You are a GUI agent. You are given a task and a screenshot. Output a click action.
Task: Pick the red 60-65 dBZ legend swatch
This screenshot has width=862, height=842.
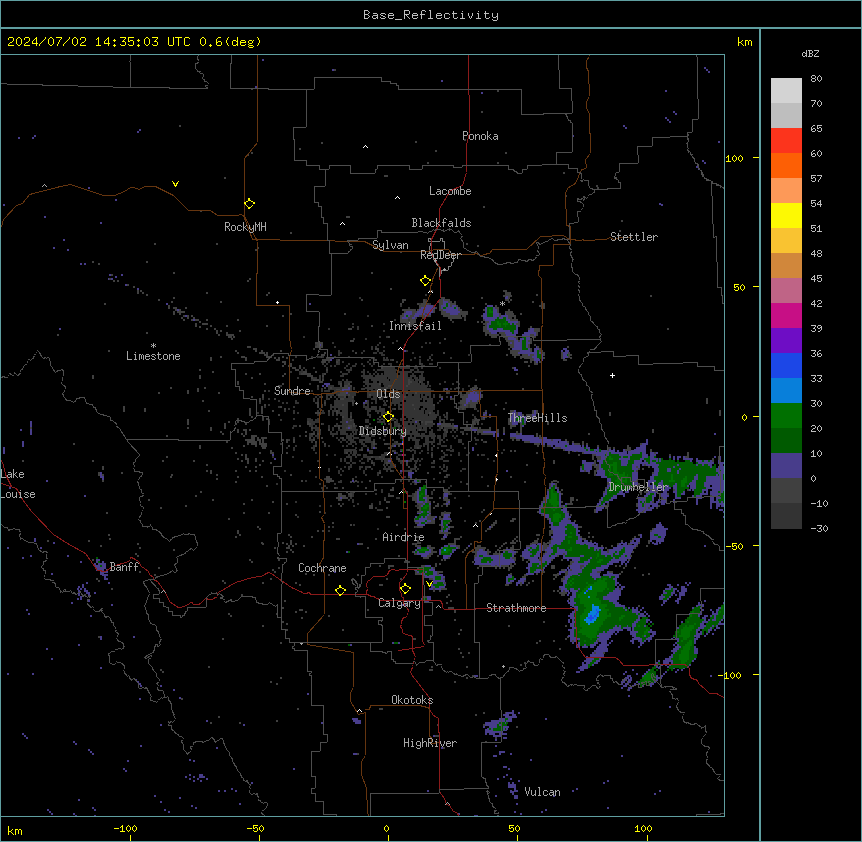[786, 141]
